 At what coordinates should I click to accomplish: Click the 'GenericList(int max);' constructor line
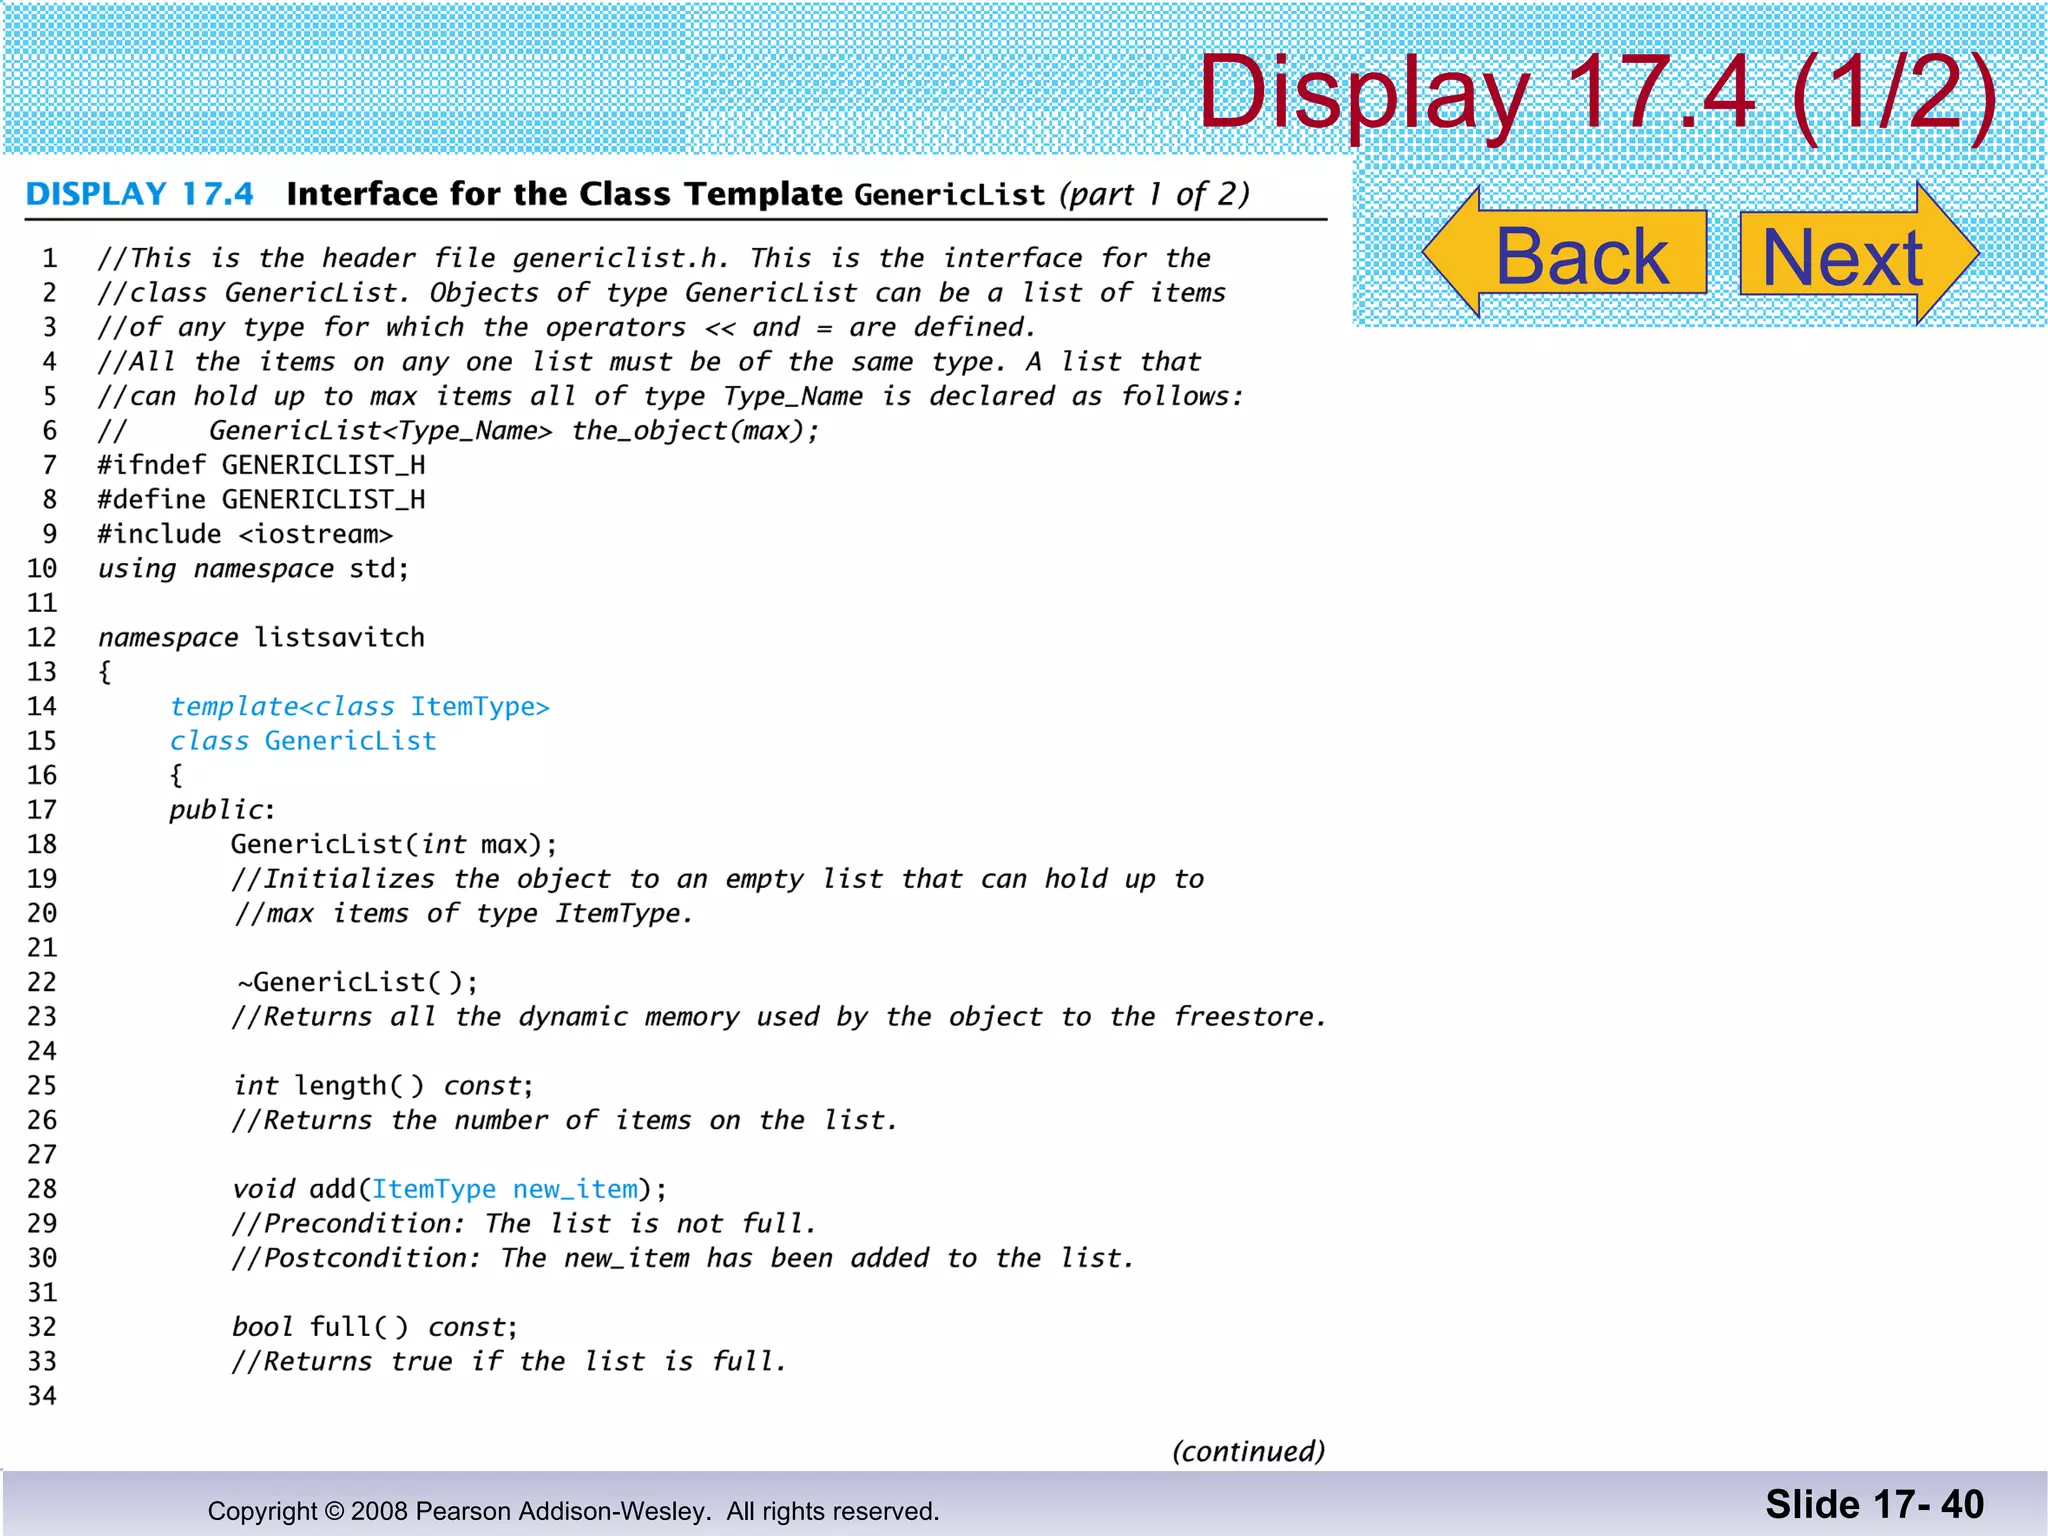point(394,845)
